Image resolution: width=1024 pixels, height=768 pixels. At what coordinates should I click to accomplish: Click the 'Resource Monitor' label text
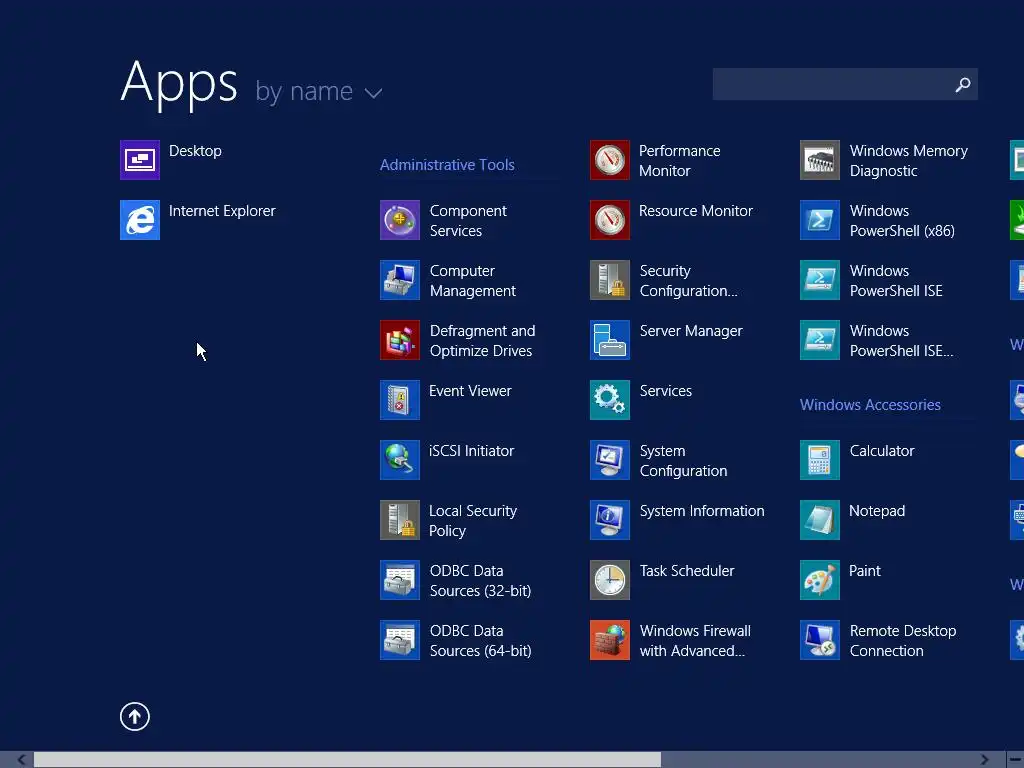click(696, 211)
